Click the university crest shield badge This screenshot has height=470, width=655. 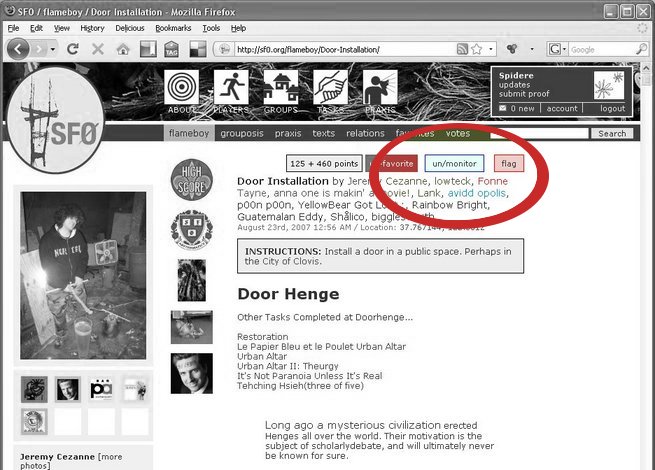[x=192, y=229]
